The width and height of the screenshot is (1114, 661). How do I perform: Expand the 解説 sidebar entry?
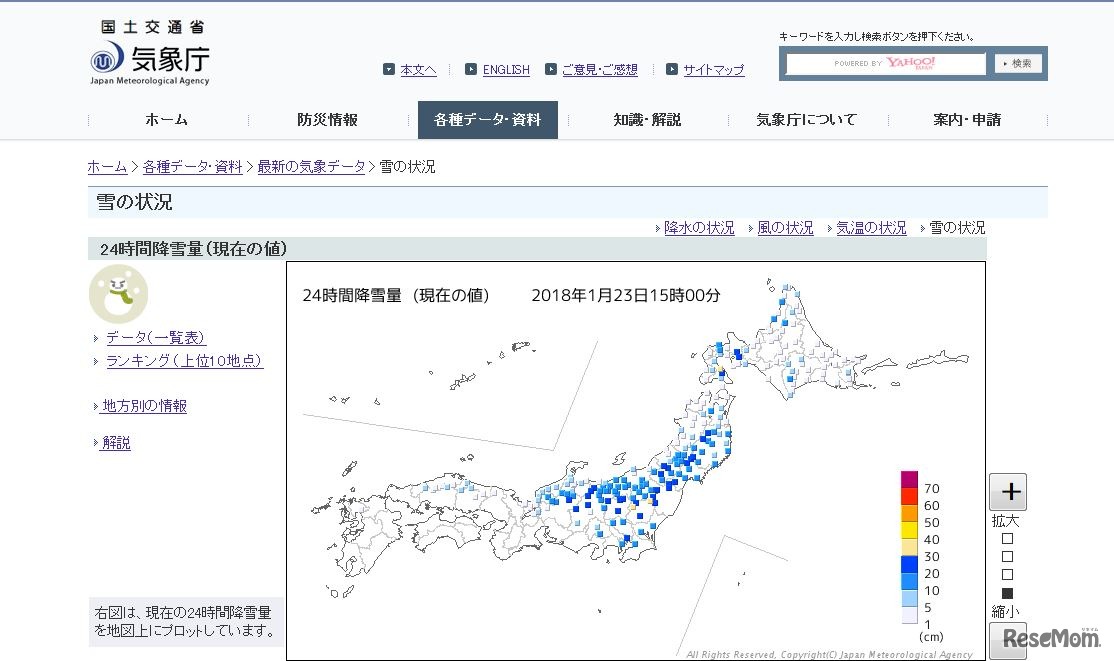coord(115,443)
